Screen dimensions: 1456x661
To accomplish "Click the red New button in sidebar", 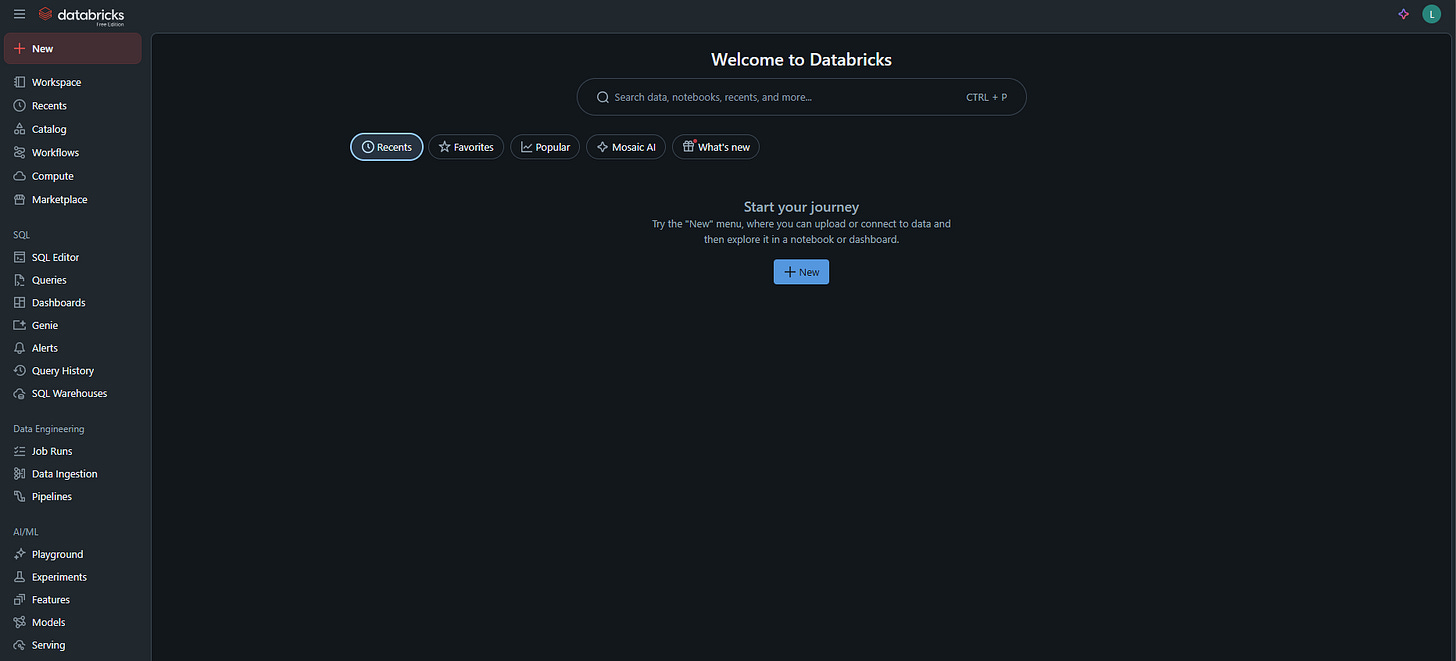I will 73,48.
